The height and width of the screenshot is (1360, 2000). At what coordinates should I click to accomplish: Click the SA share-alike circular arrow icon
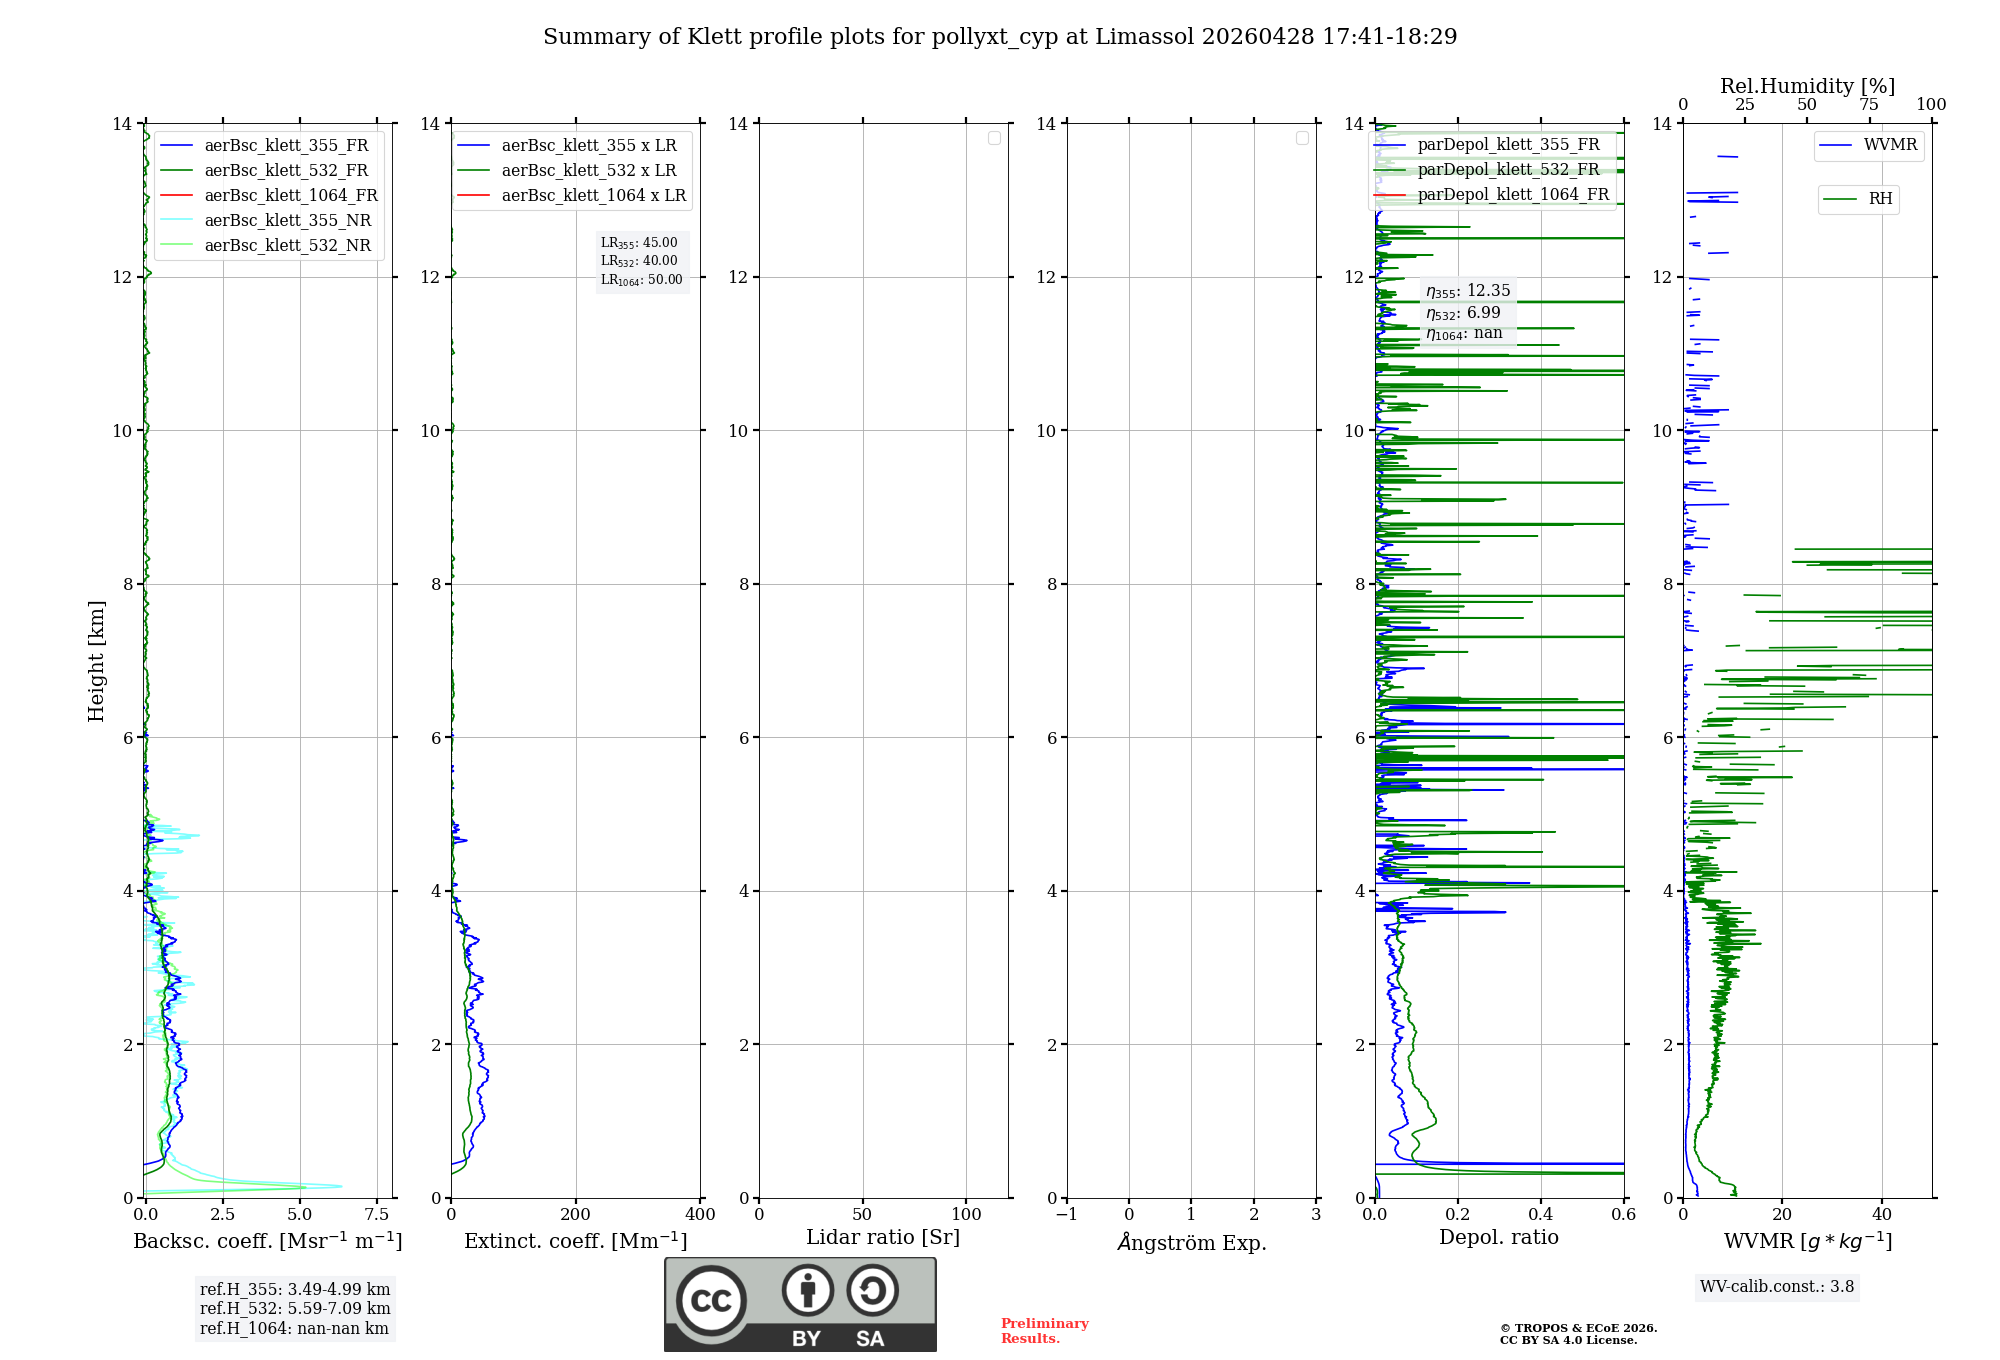click(872, 1290)
